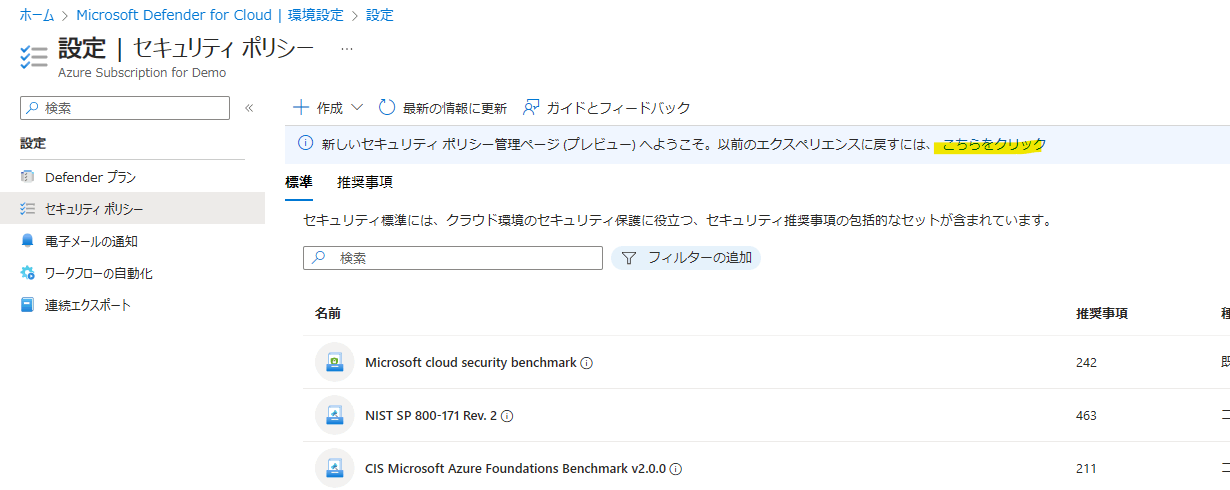
Task: Open Microsoft cloud security benchmark
Action: (471, 362)
